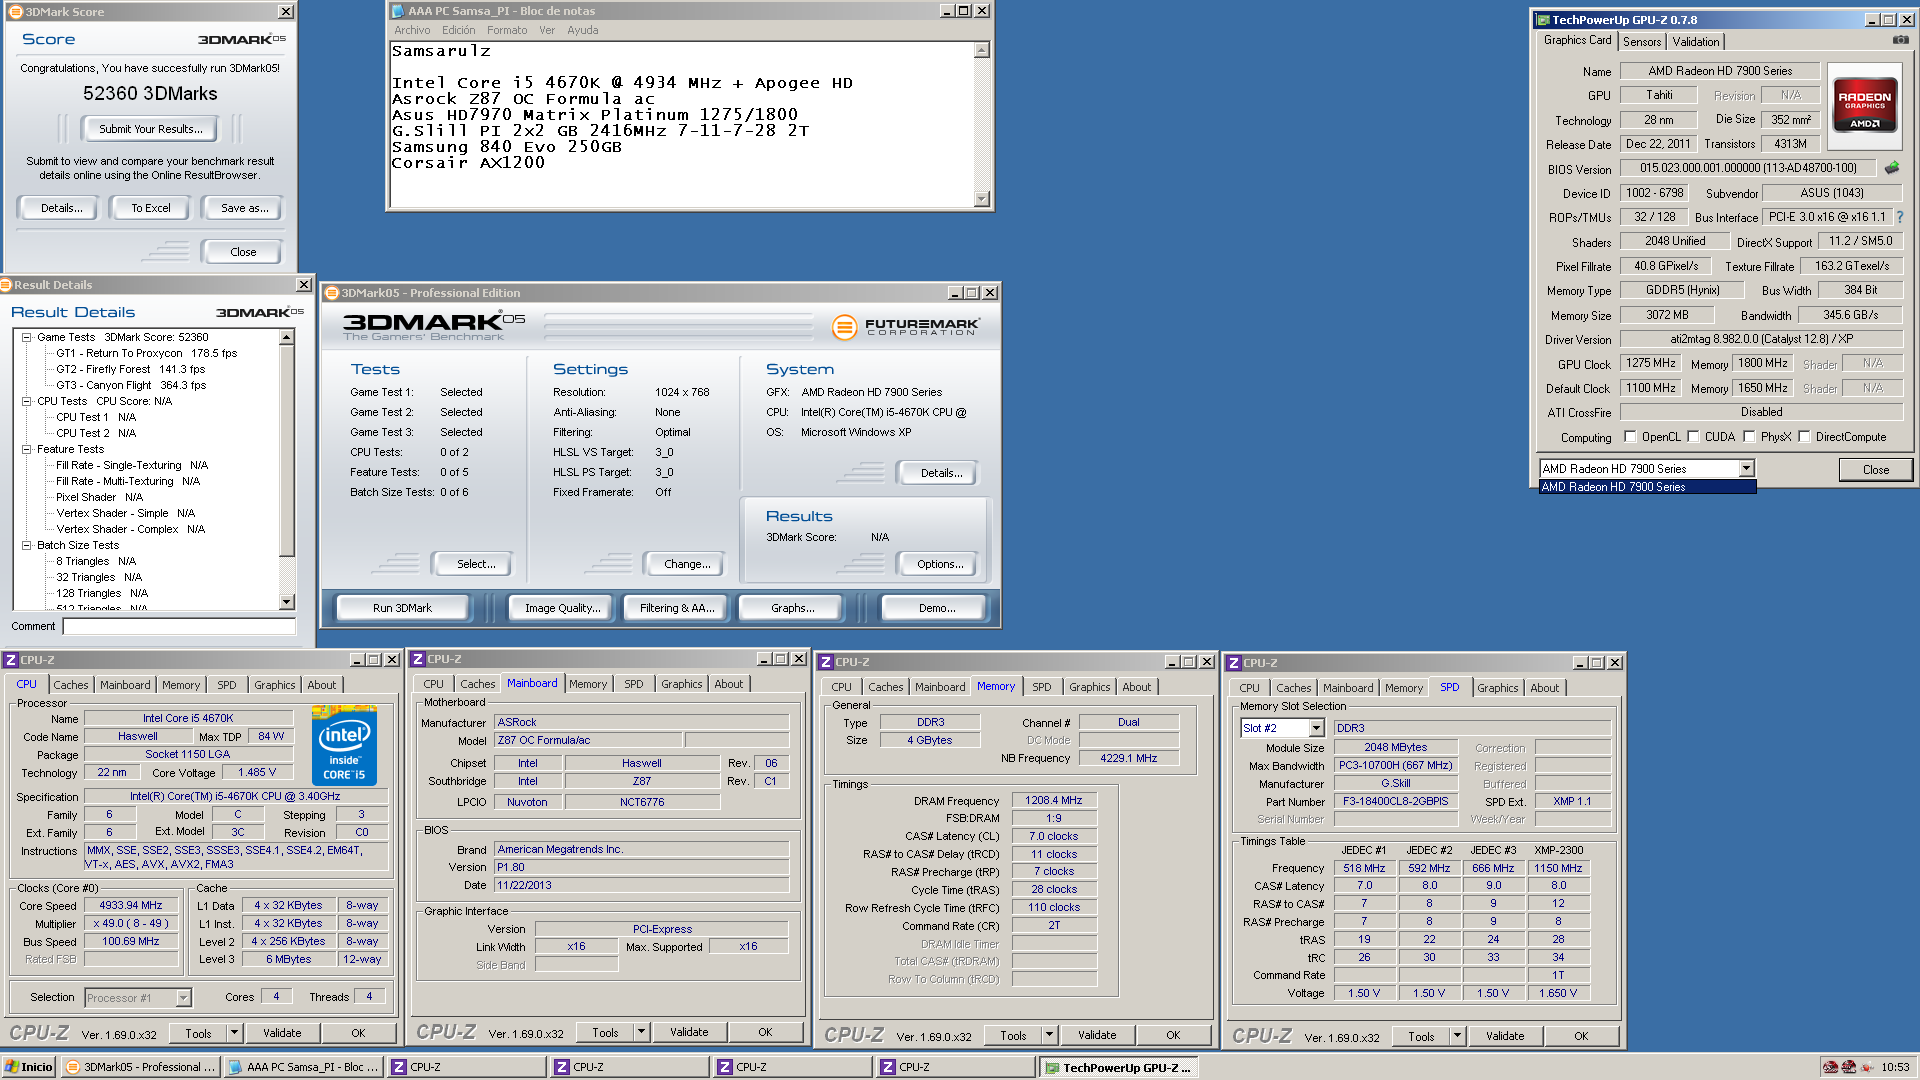This screenshot has height=1080, width=1920.
Task: Open the Tools dropdown arrow in the SPD CPU-Z window
Action: point(1457,1036)
